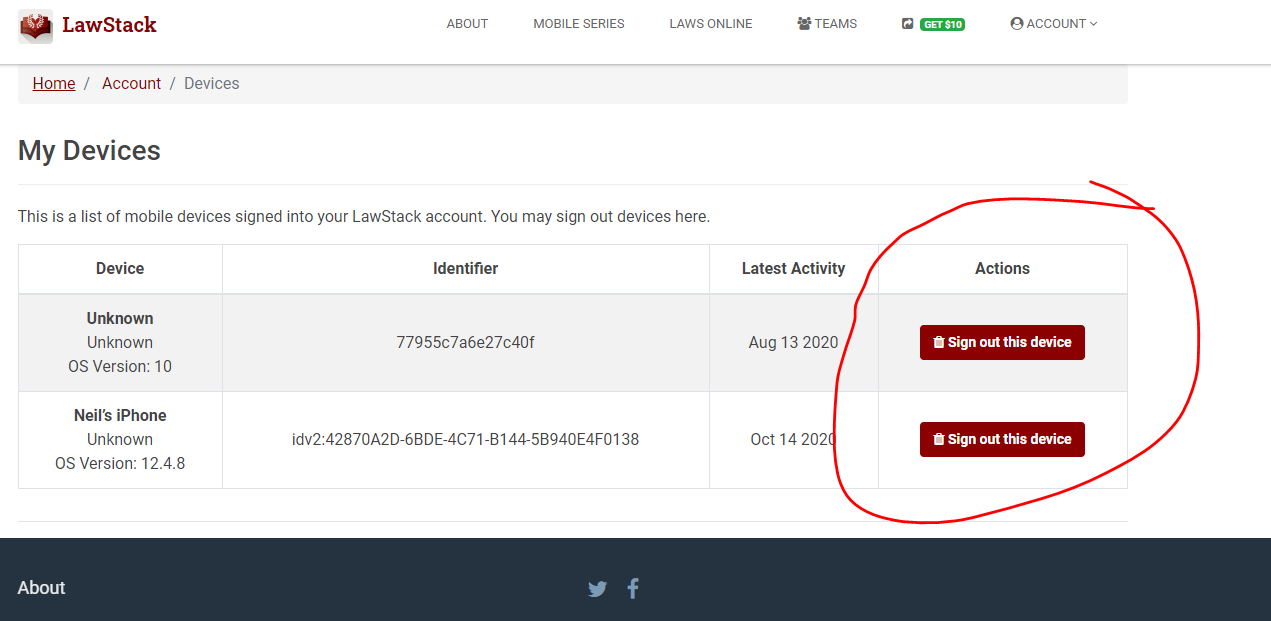Select identifier idv2:42870A2D-6BDE-4C71-B144-5B940E4F0138

[x=466, y=440]
